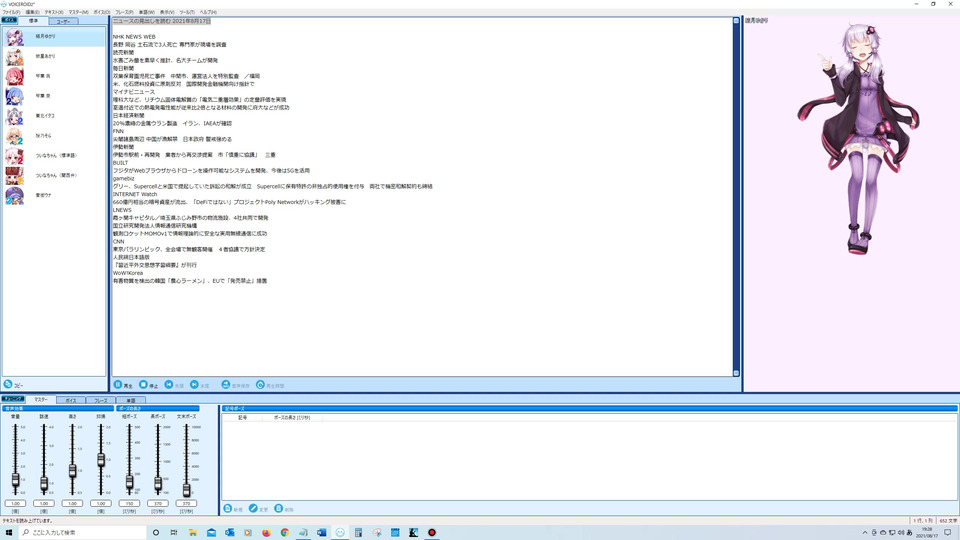The image size is (960, 540).
Task: Switch to the ボイス tuning tab
Action: pos(71,400)
